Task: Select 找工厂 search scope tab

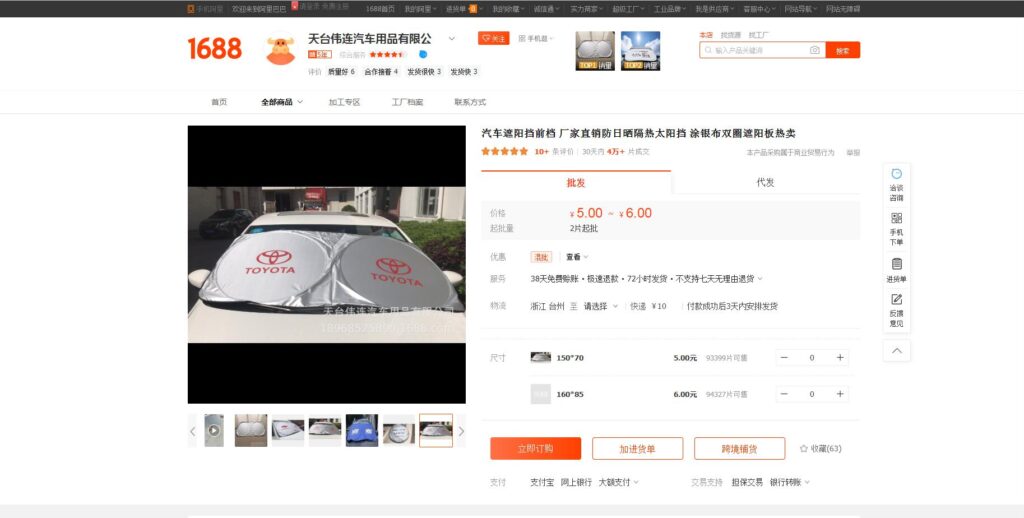Action: pos(758,35)
